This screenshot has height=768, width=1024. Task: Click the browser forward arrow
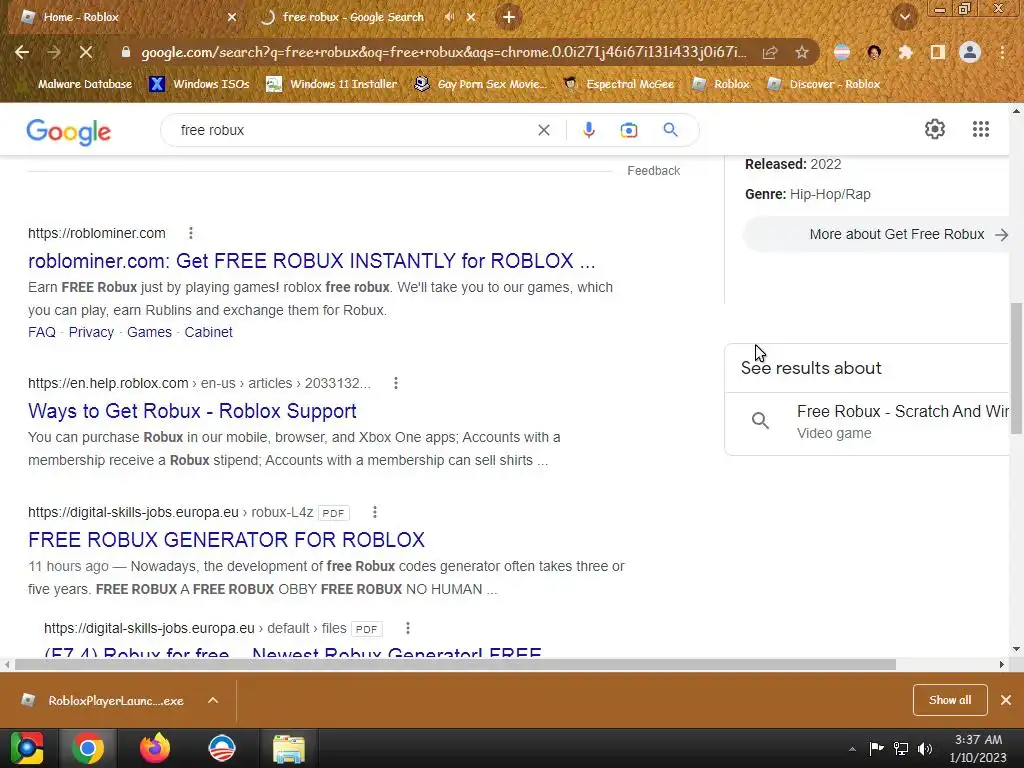tap(54, 52)
